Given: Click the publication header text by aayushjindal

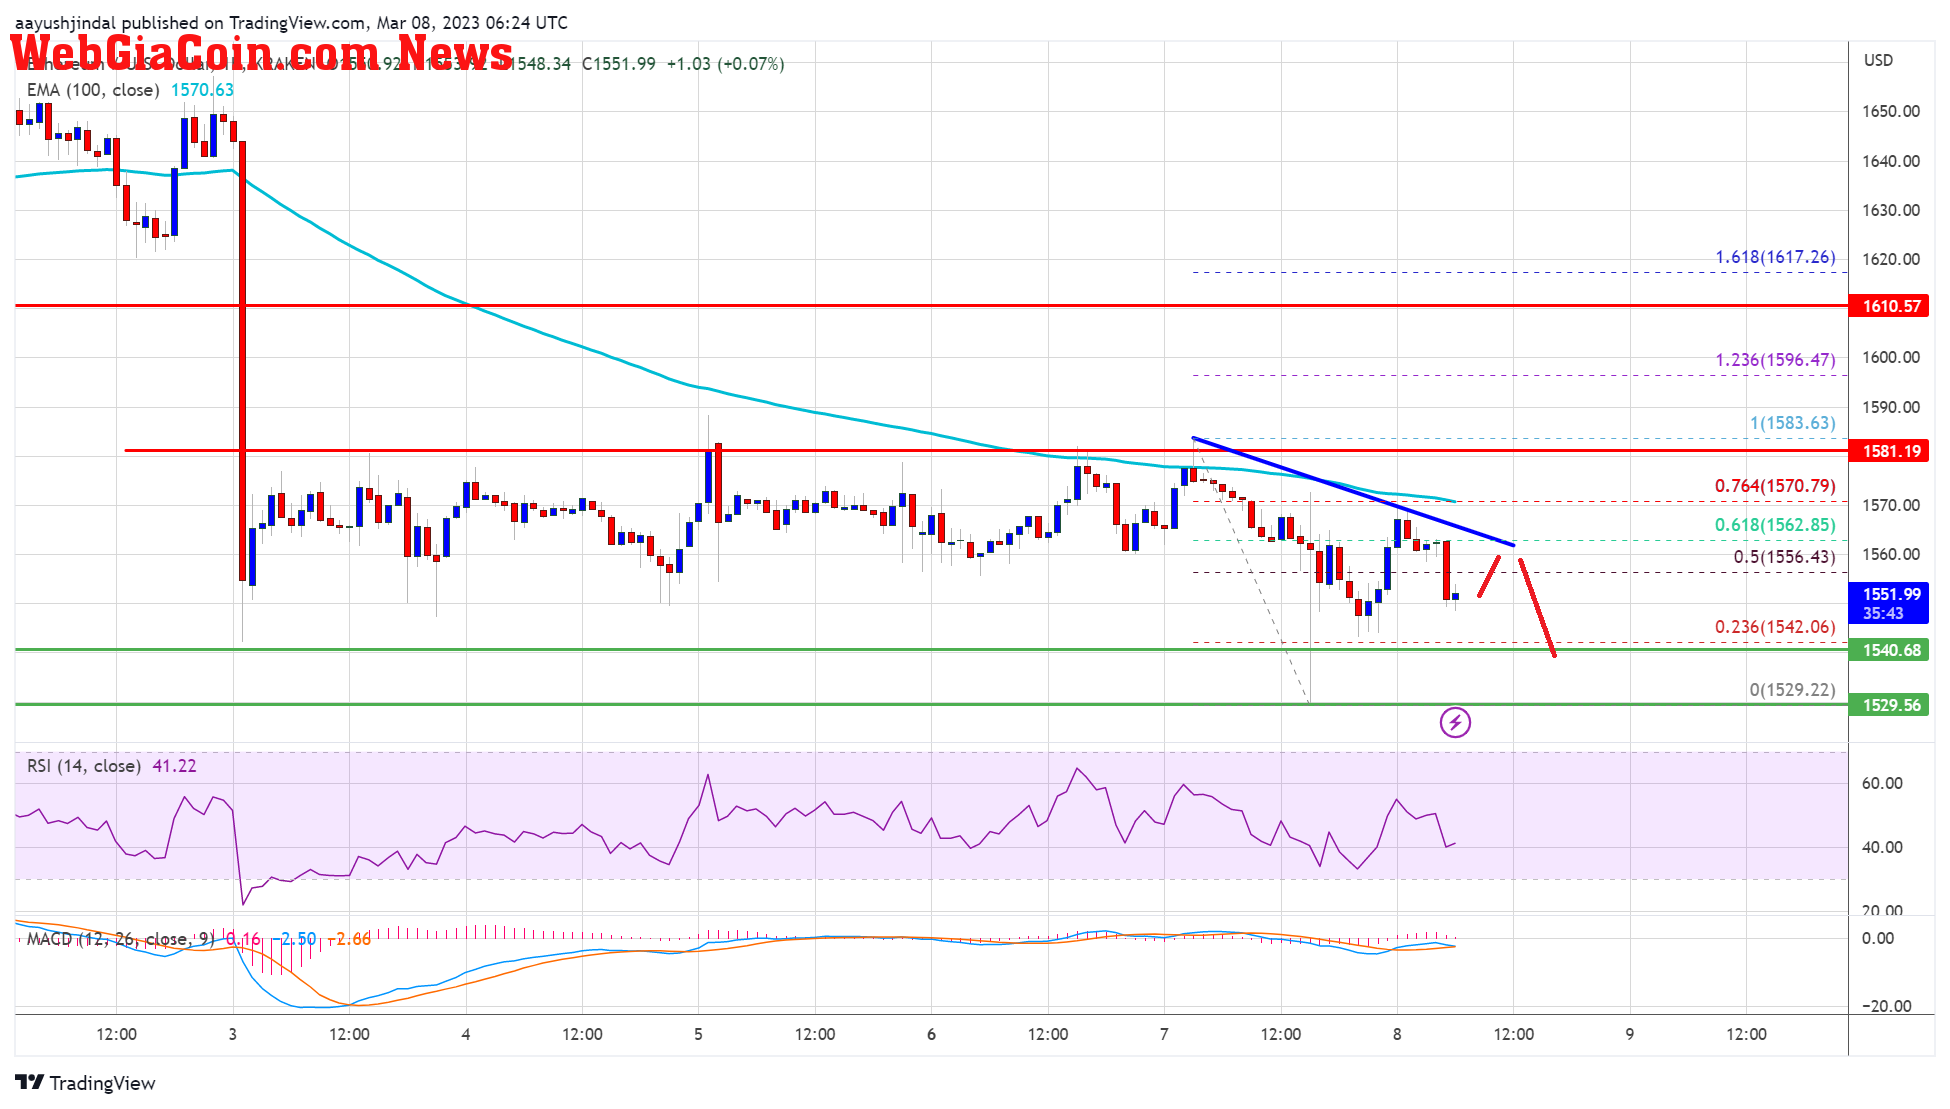Looking at the screenshot, I should (x=291, y=22).
